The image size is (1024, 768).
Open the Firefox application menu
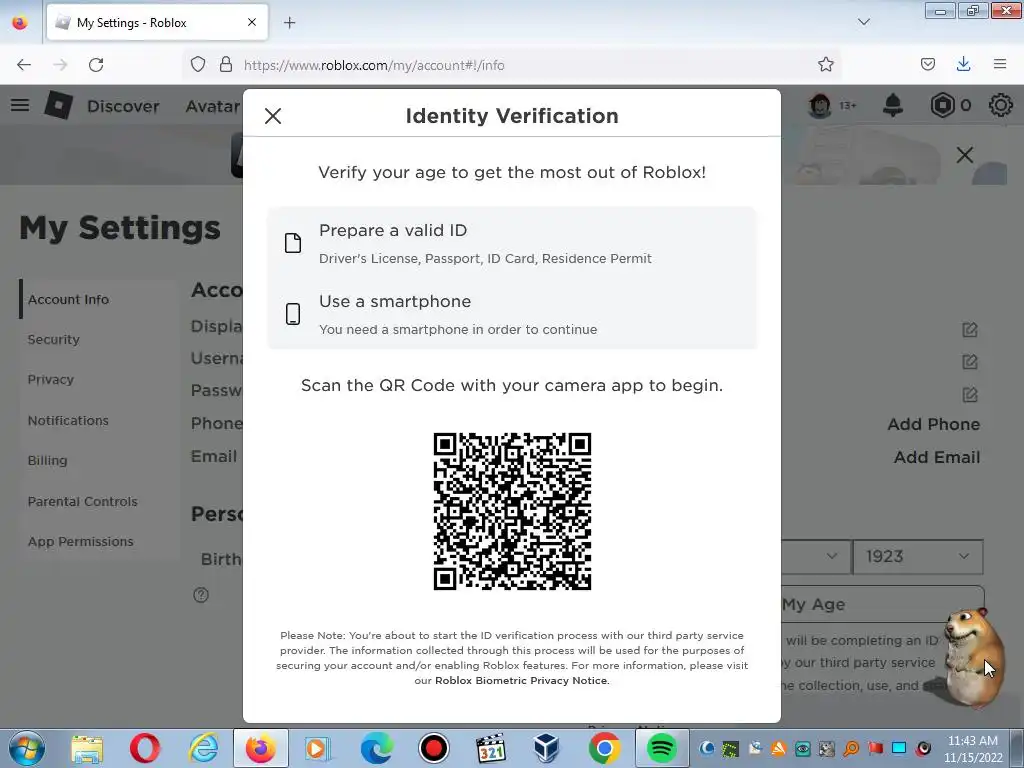click(x=1000, y=65)
